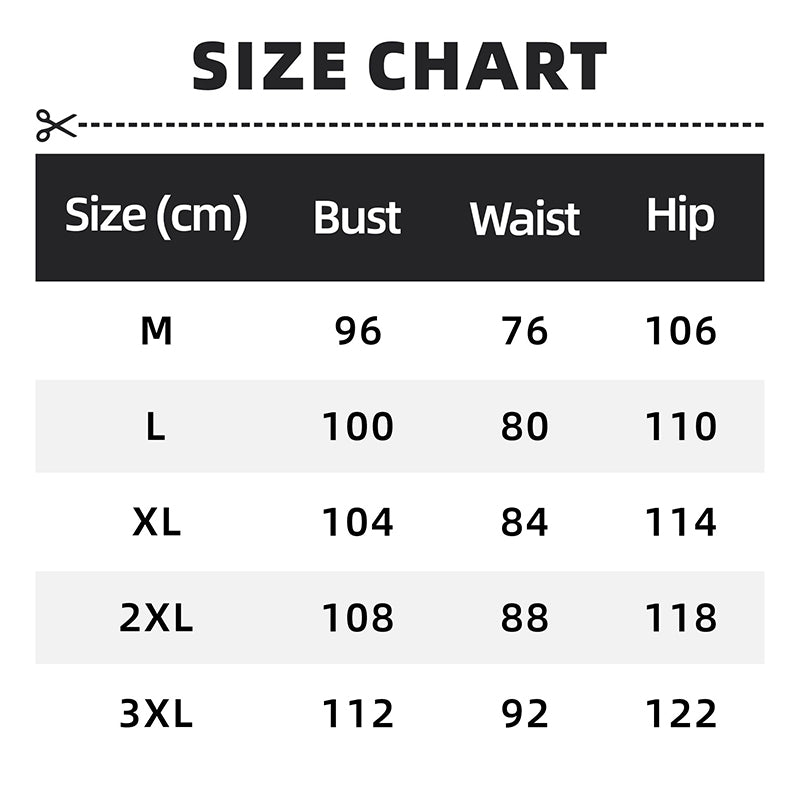Select the M size row label
800x800 pixels.
(x=156, y=331)
